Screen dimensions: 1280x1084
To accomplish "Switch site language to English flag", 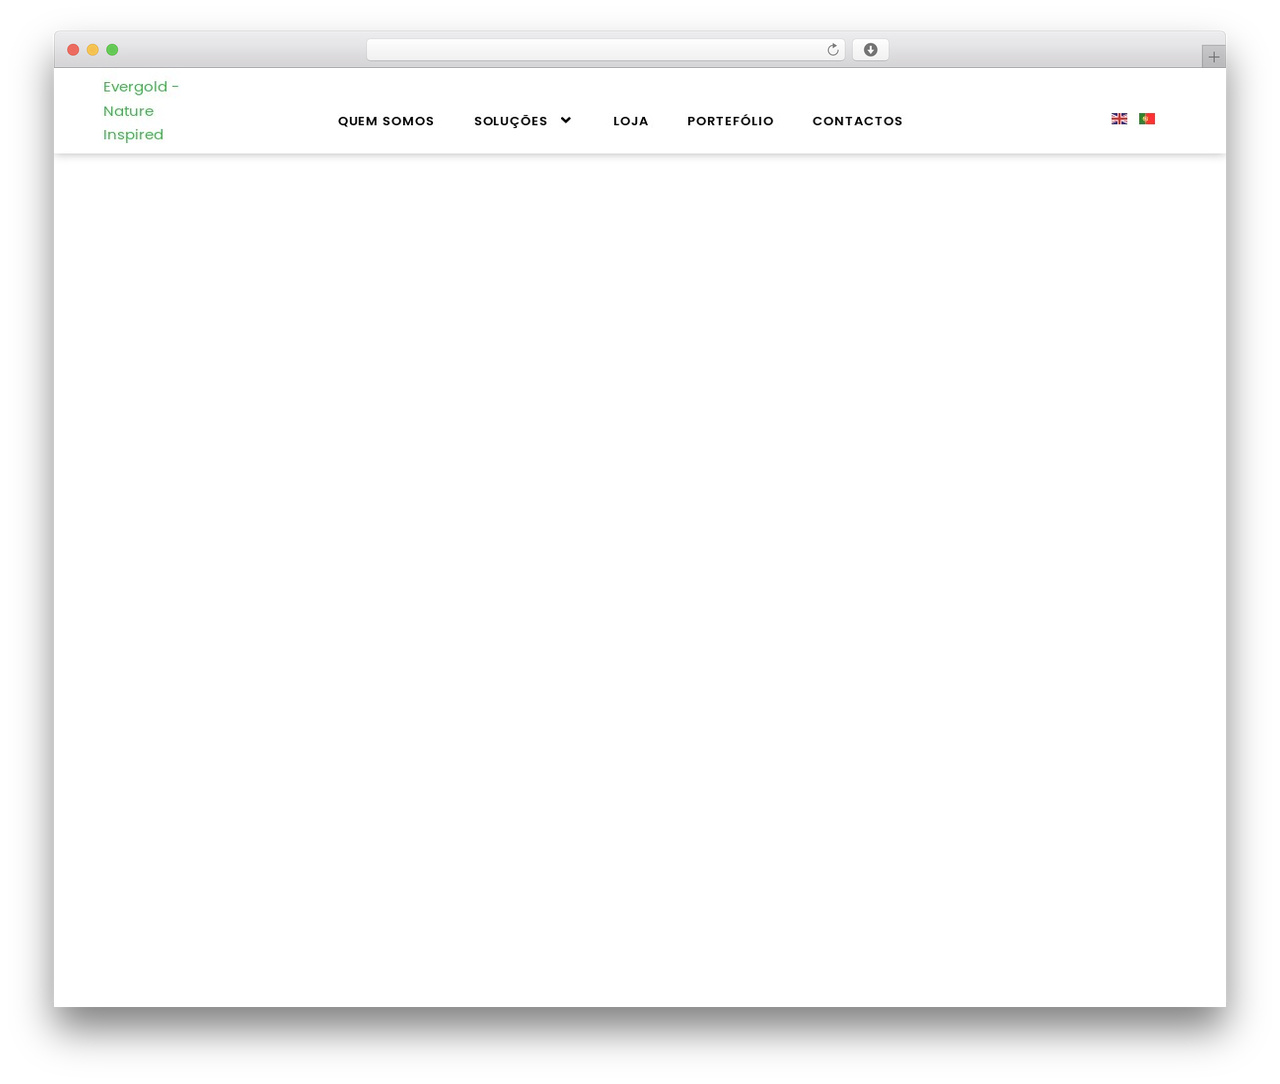I will pos(1119,119).
